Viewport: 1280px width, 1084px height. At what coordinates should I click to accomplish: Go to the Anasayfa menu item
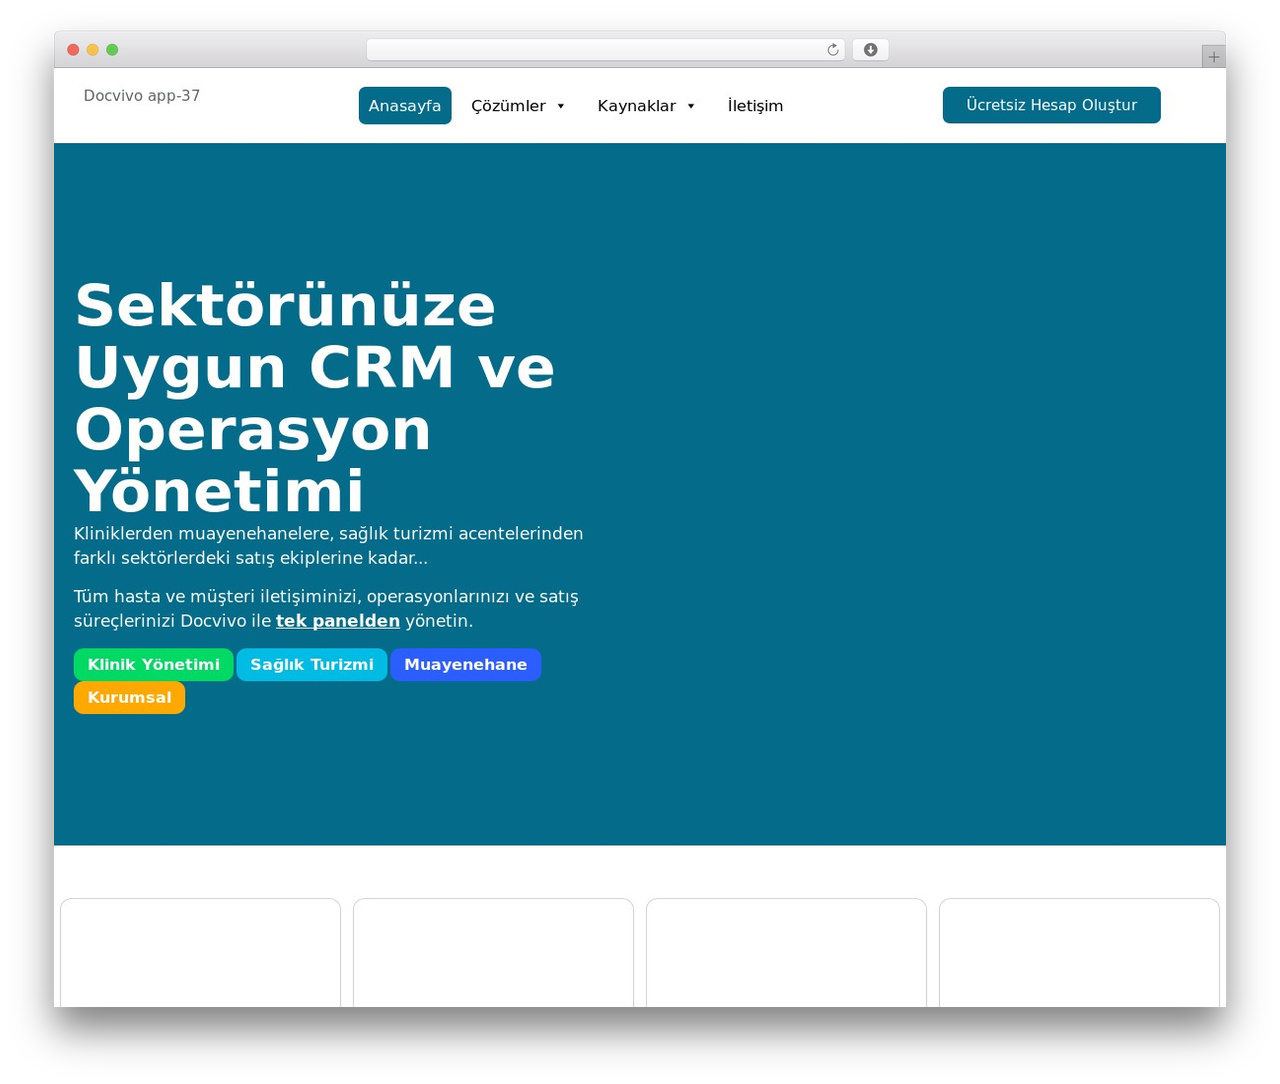pyautogui.click(x=405, y=106)
